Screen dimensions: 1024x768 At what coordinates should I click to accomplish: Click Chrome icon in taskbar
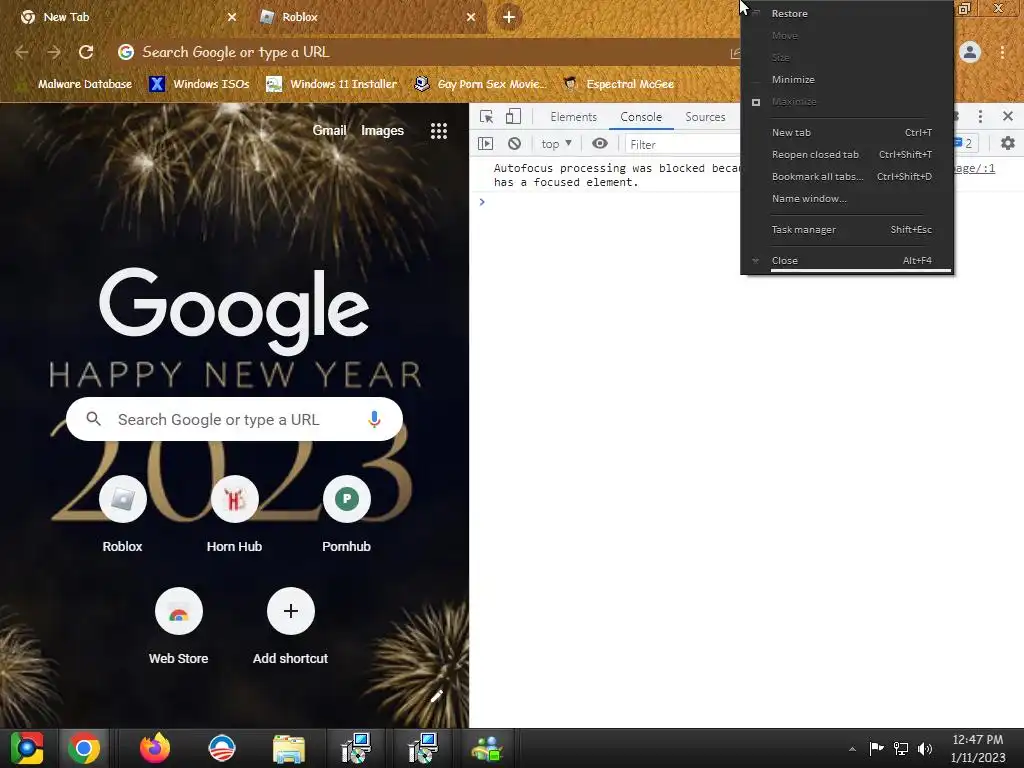(x=84, y=748)
